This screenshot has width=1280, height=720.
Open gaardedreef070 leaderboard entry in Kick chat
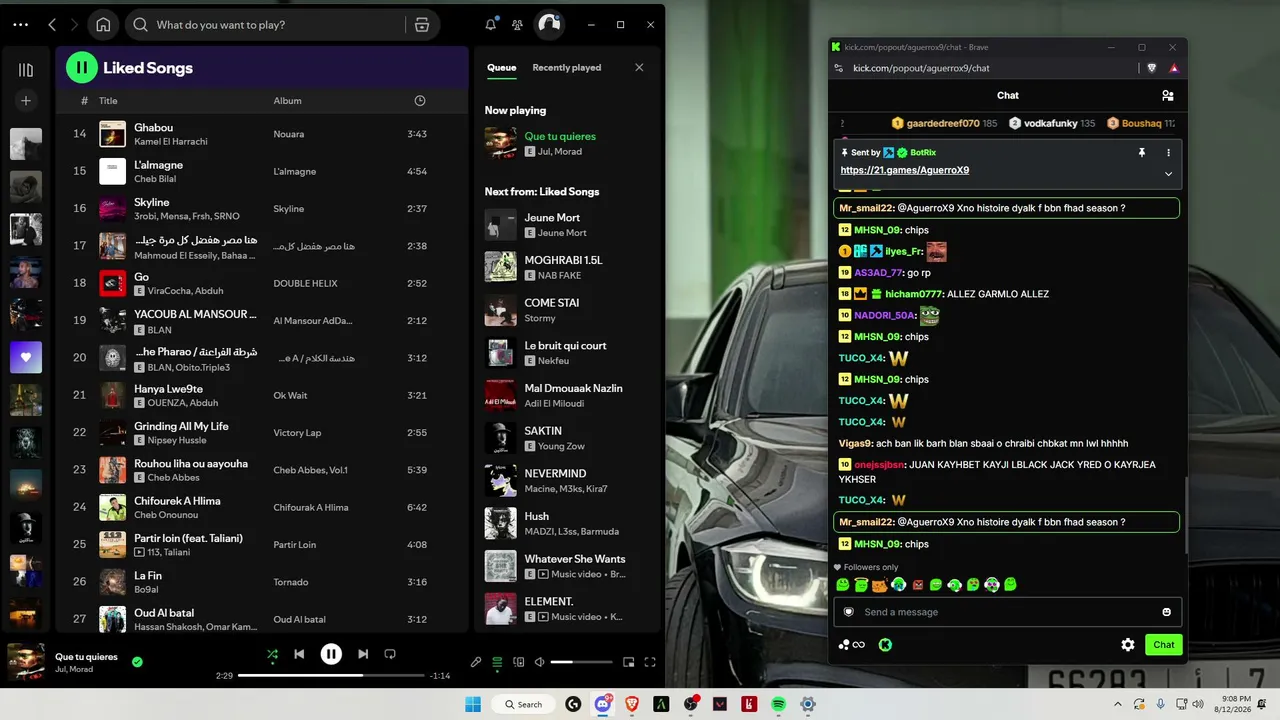point(944,123)
